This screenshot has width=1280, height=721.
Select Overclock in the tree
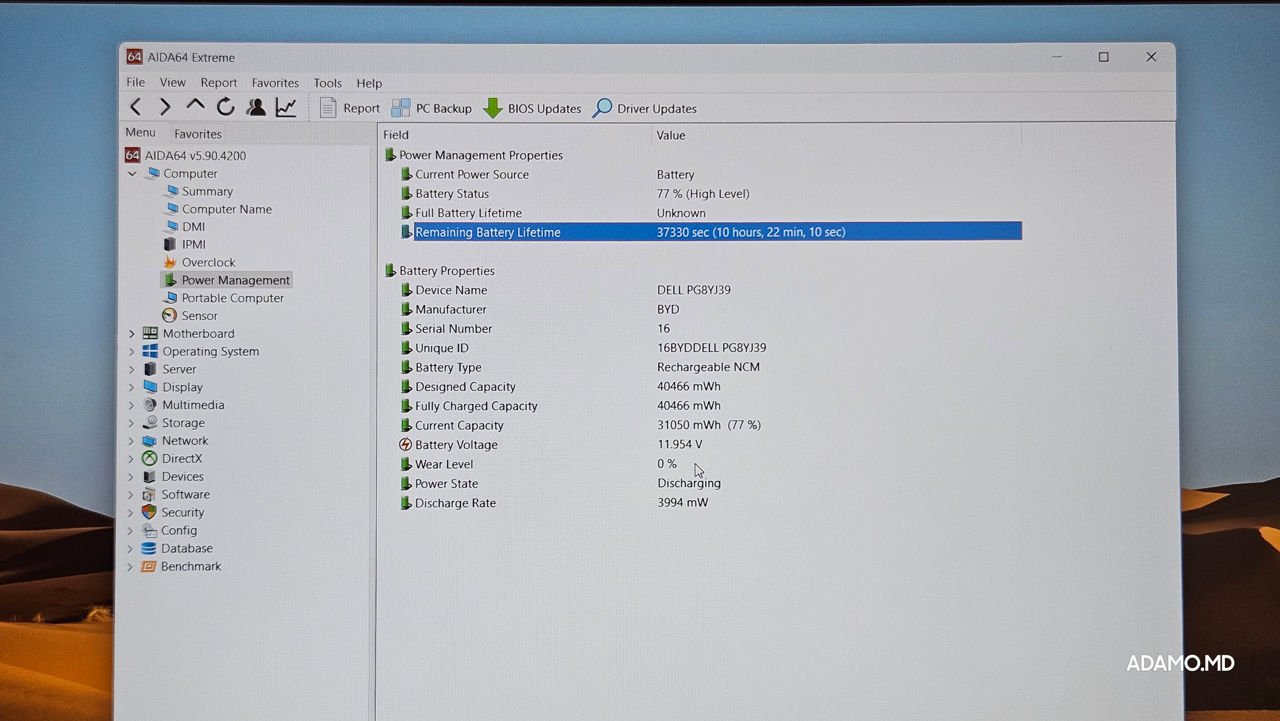199,262
